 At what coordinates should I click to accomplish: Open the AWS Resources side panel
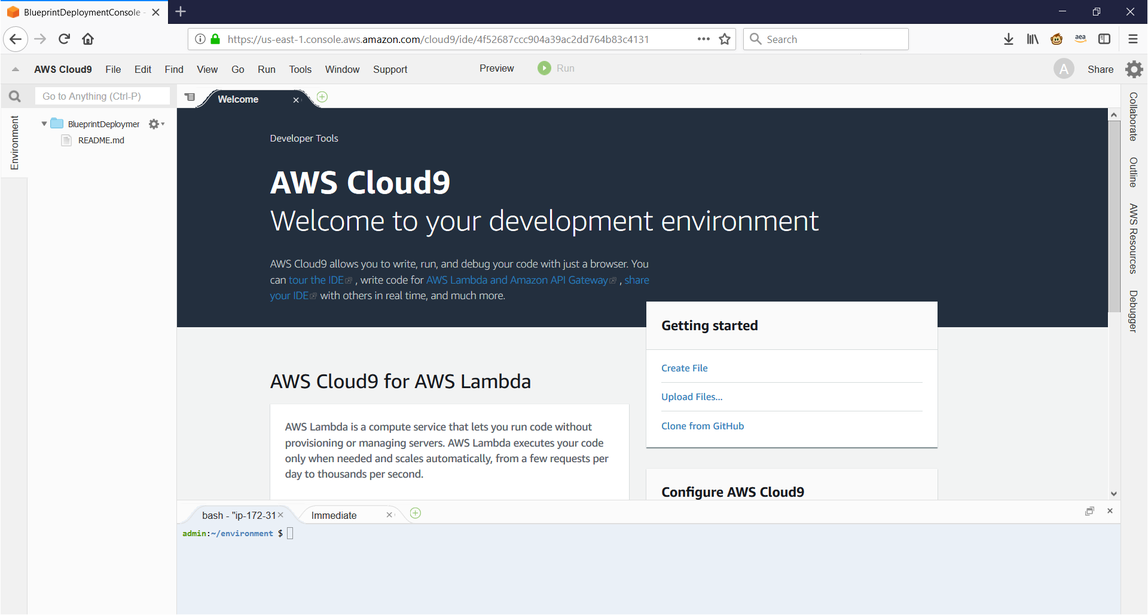1133,239
